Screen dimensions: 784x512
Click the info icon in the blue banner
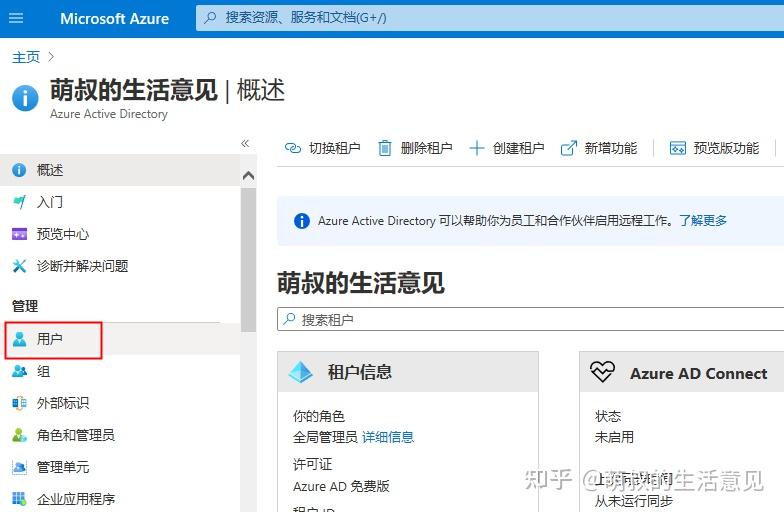(302, 220)
